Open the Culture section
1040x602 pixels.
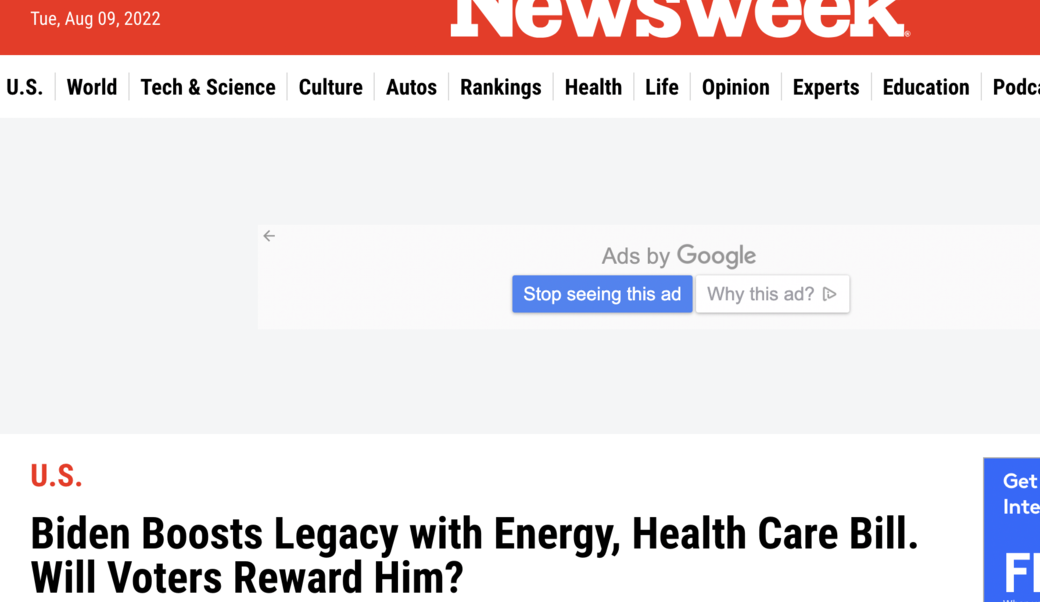coord(330,87)
